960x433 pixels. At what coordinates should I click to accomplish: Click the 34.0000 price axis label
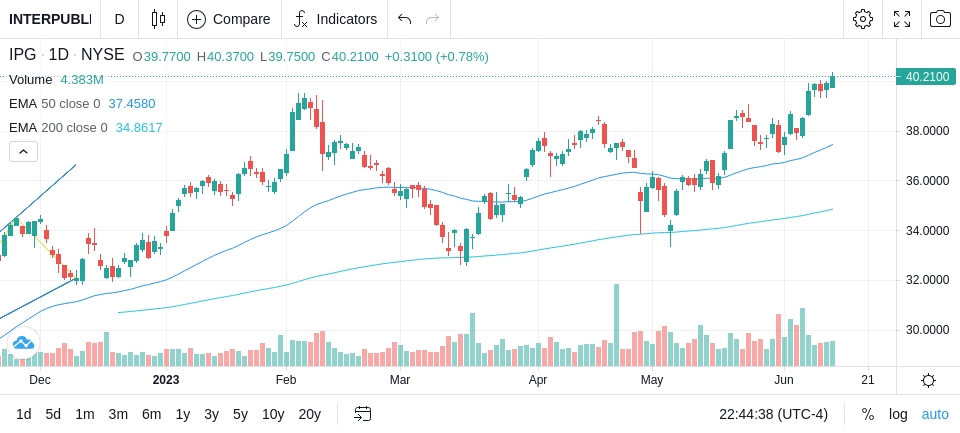[927, 231]
